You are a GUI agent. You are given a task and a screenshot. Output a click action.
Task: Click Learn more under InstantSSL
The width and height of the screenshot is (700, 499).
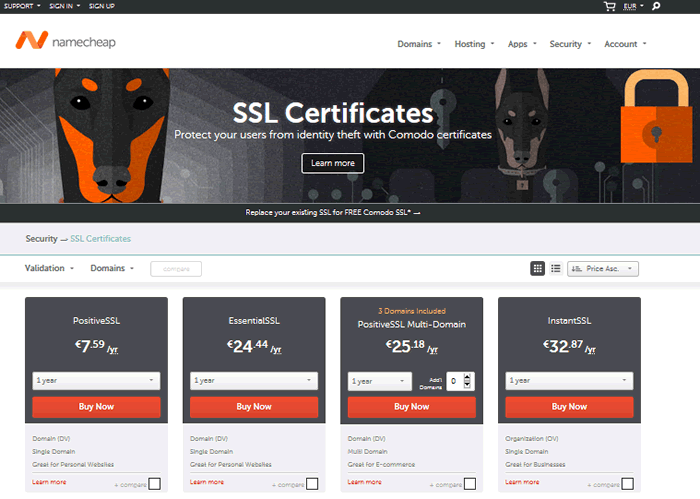coord(521,482)
